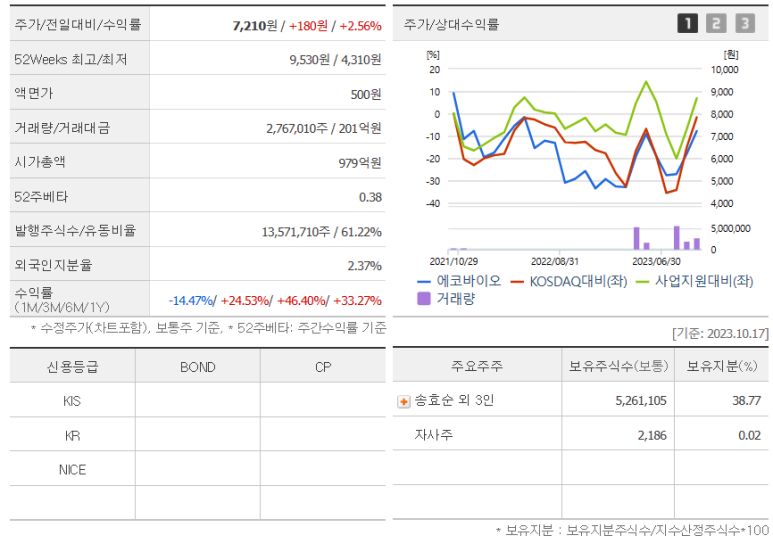
Task: Select chart view button 1
Action: click(x=687, y=23)
